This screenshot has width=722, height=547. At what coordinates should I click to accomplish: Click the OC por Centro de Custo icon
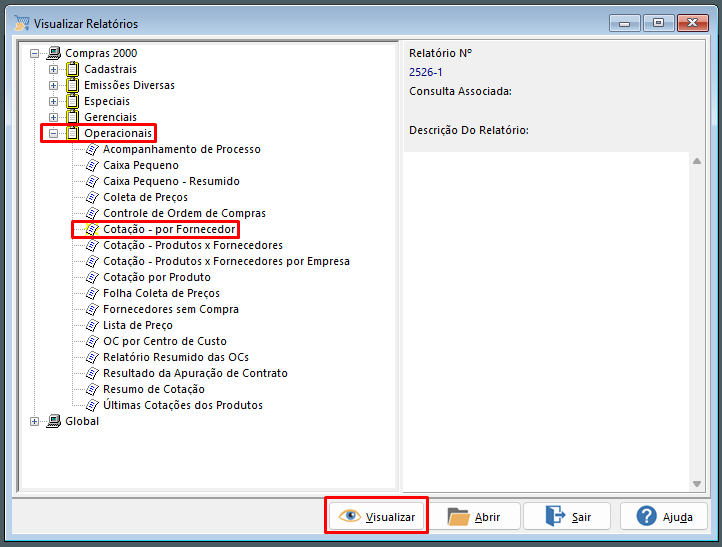[92, 341]
